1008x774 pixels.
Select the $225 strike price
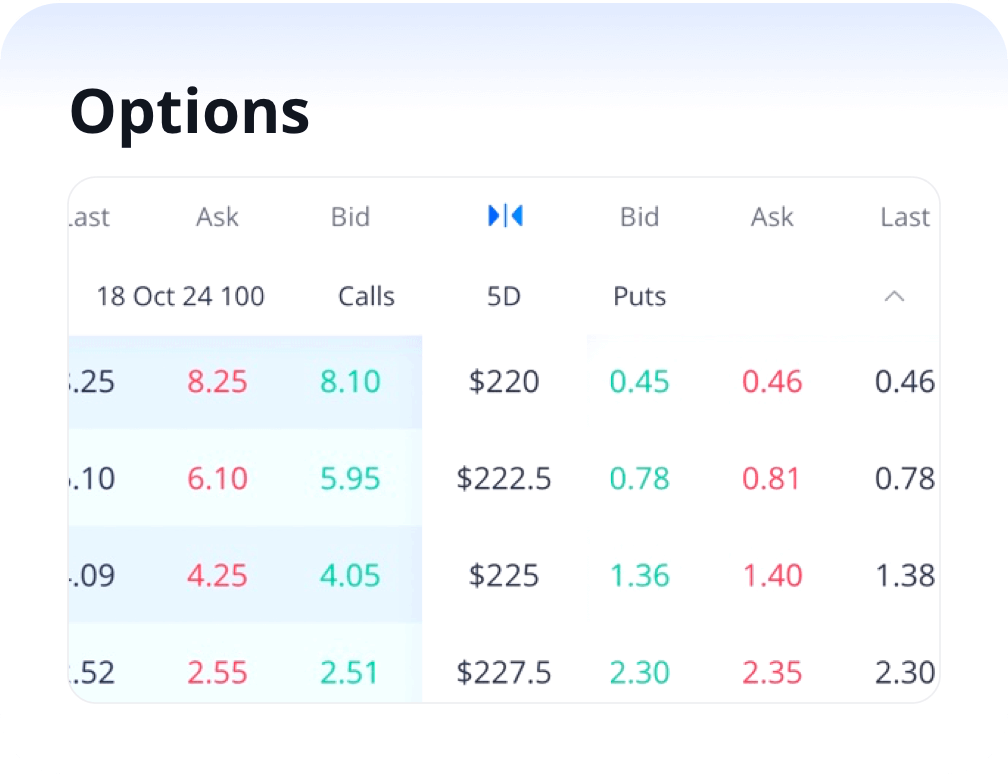[504, 575]
